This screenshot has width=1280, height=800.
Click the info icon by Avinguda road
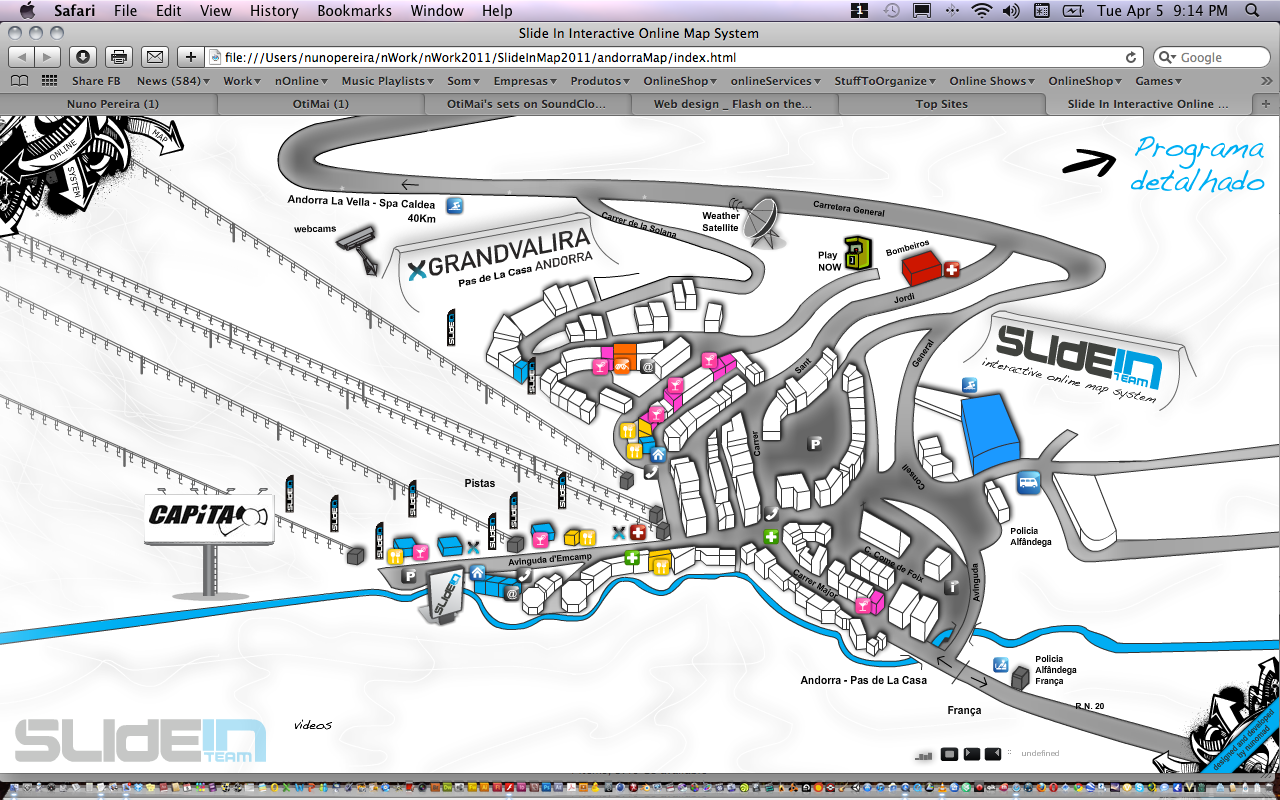point(951,587)
